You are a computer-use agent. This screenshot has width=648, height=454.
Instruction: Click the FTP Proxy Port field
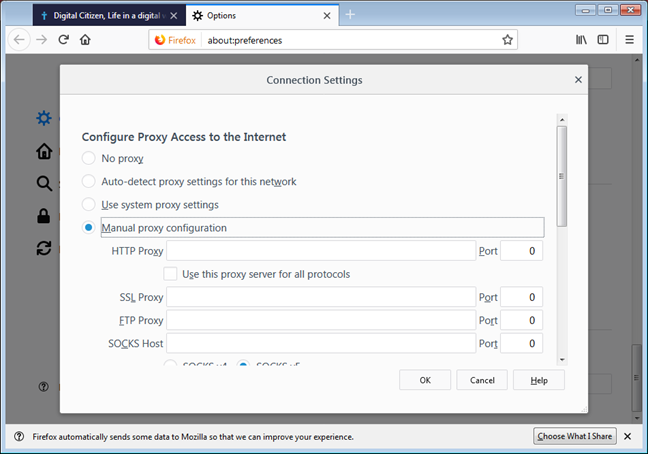(x=522, y=320)
